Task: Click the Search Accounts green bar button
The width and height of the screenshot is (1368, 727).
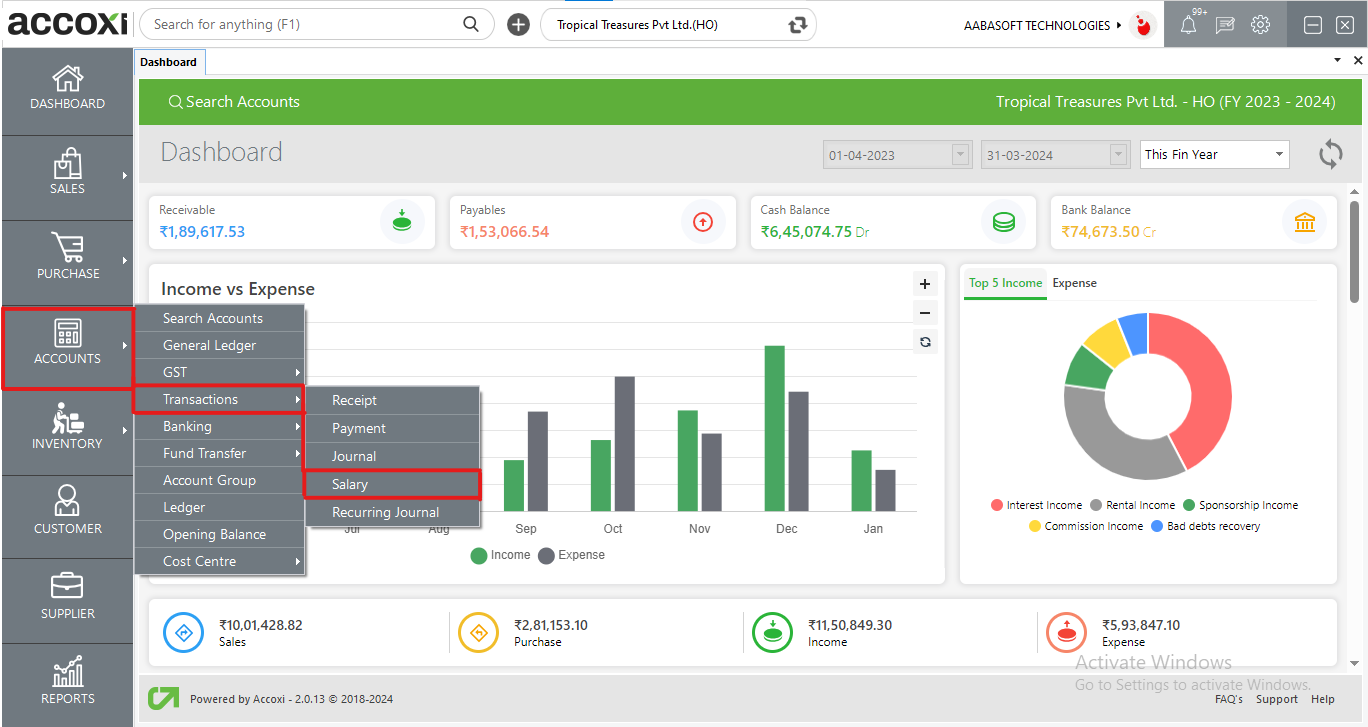Action: [x=234, y=102]
